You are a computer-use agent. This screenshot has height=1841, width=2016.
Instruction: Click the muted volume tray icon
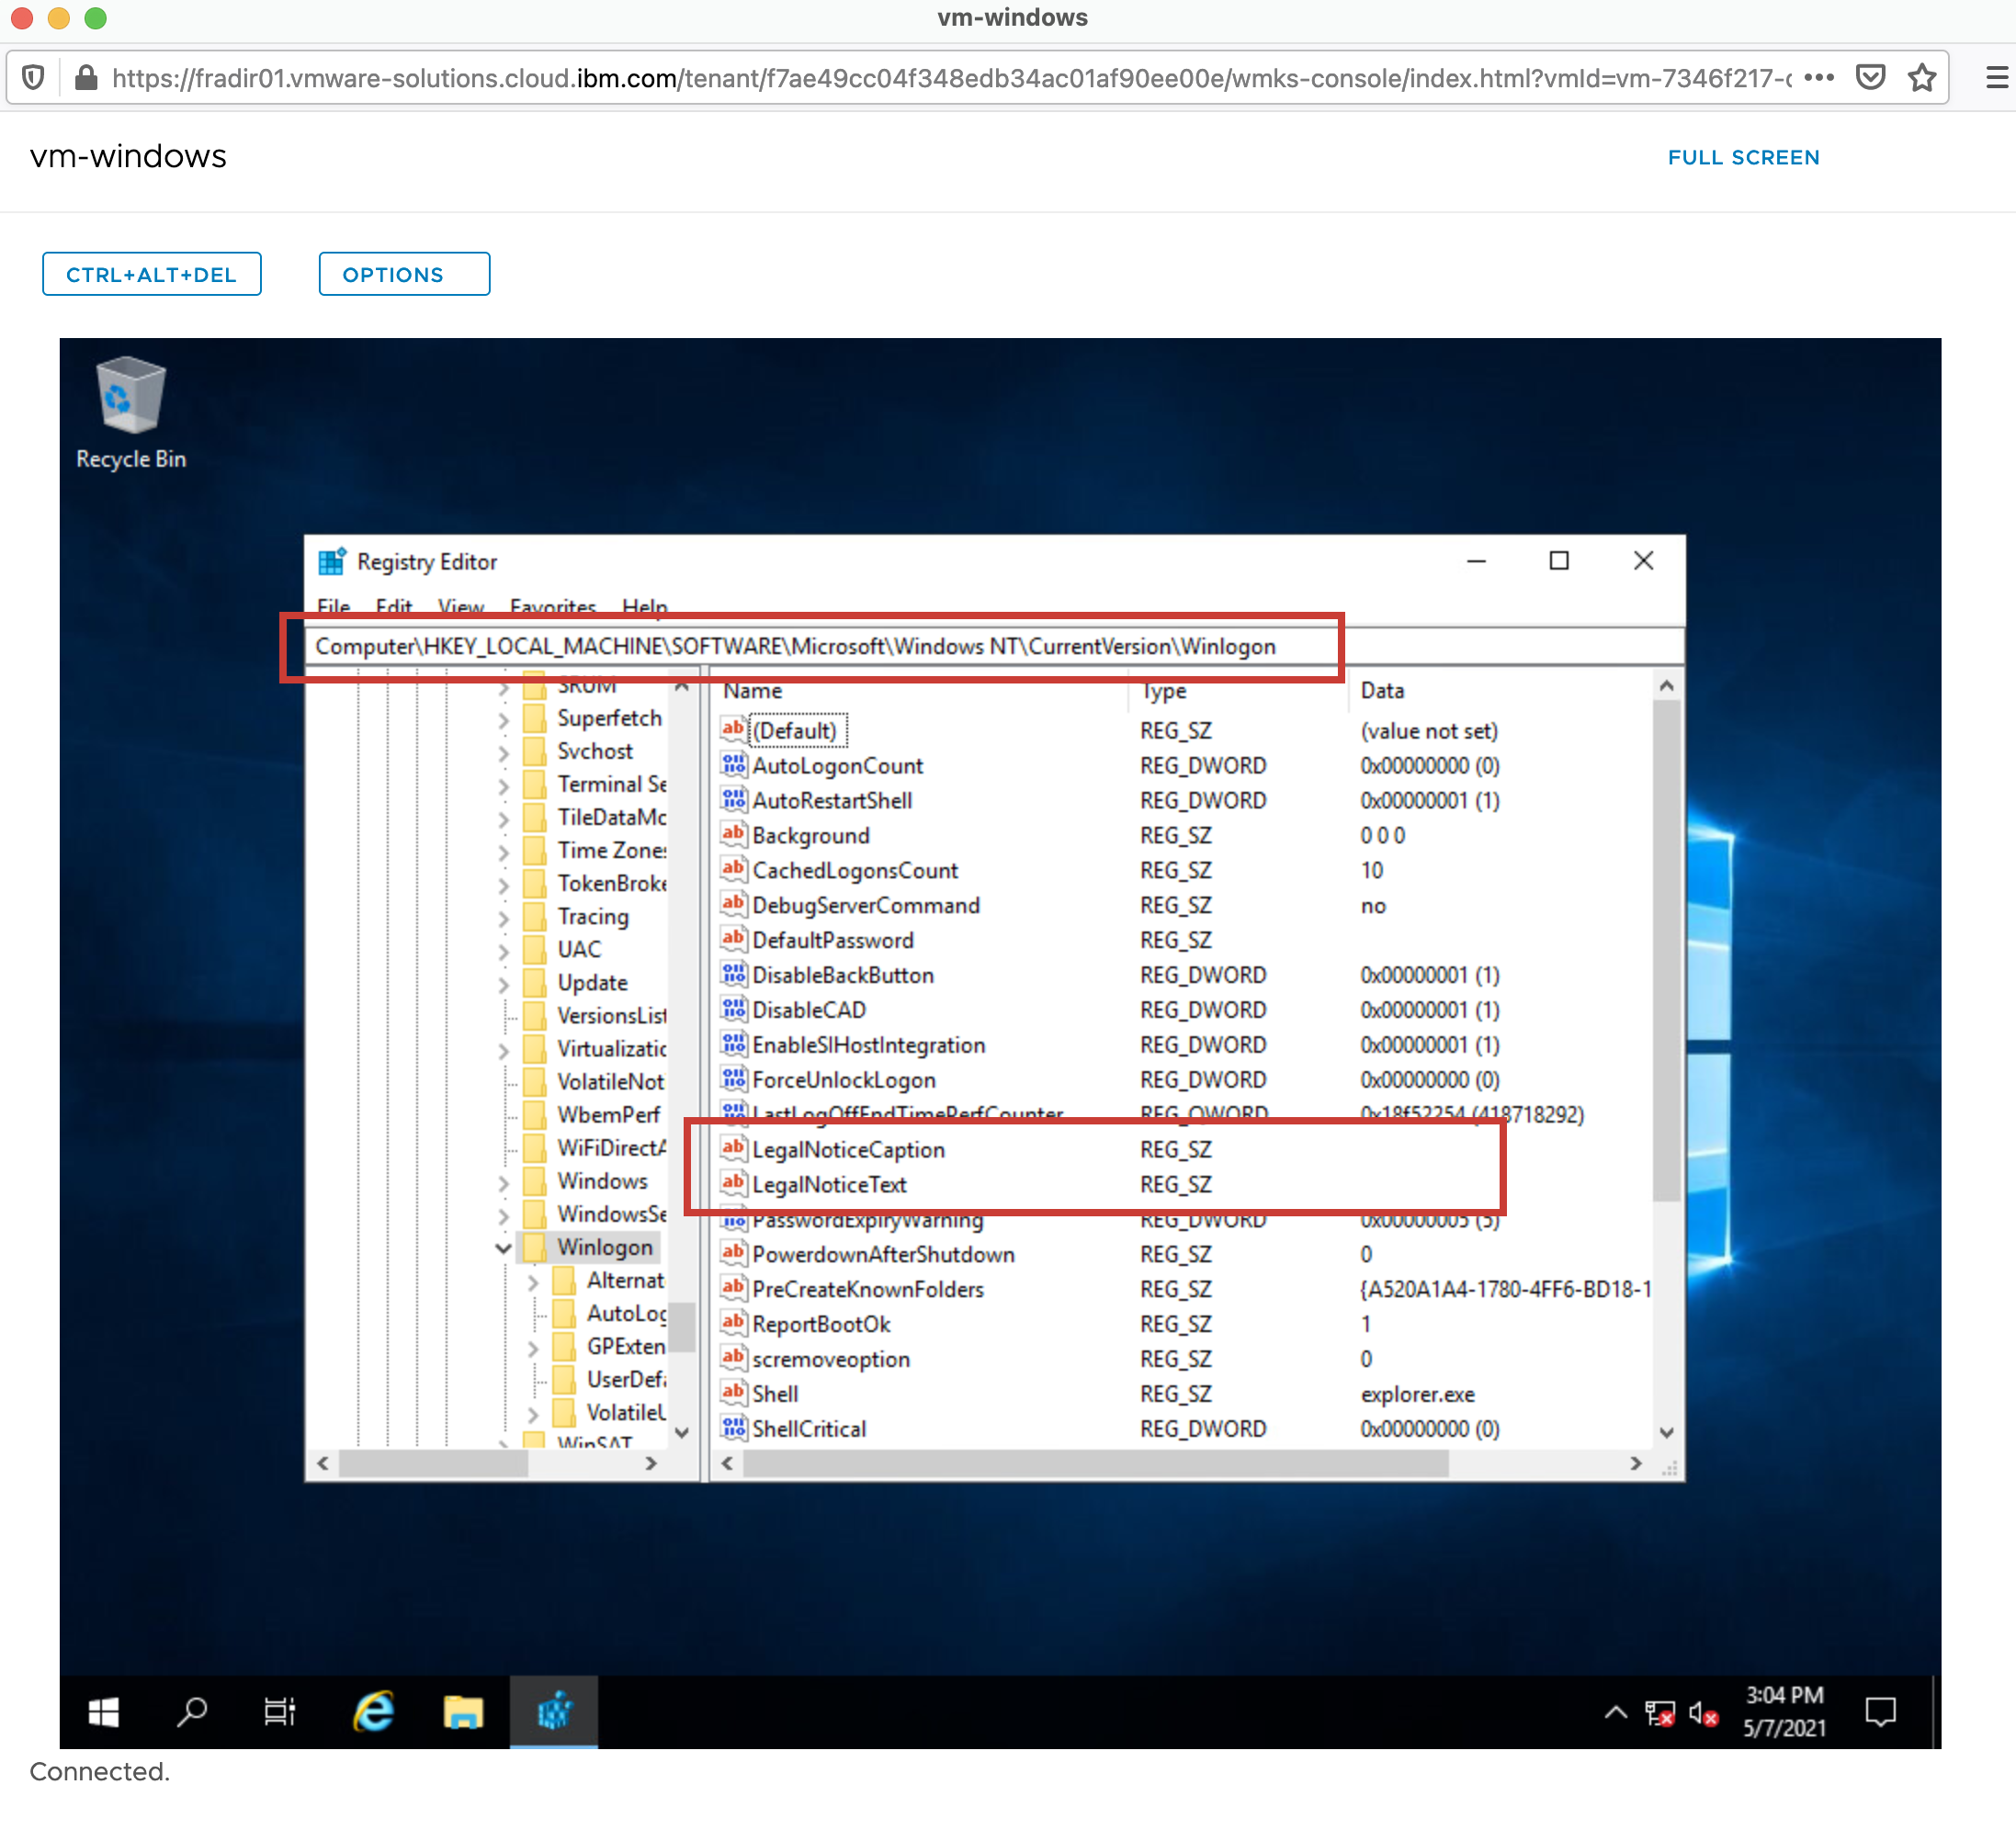click(x=1703, y=1714)
